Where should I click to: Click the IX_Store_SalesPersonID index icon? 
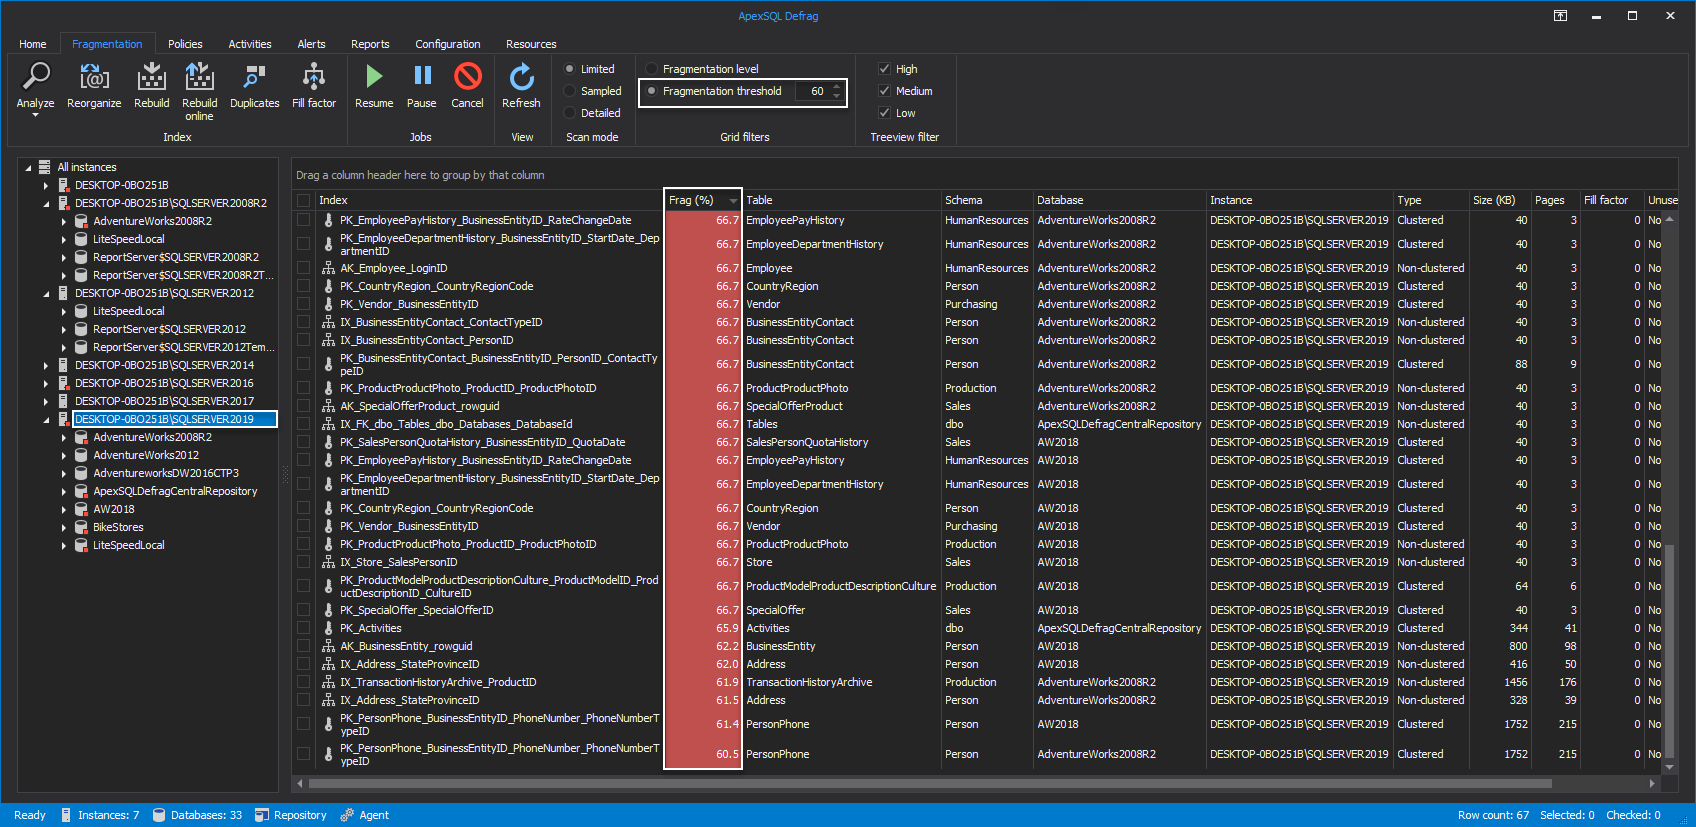(328, 562)
